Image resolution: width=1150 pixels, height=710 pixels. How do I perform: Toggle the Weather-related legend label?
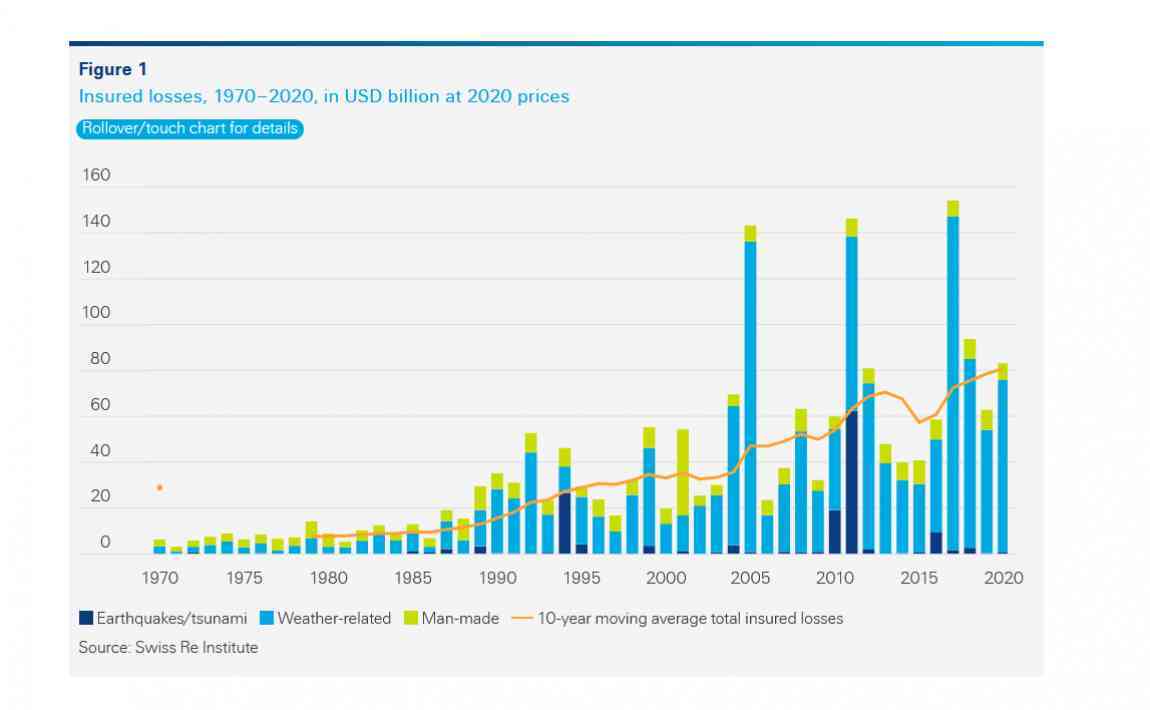coord(334,619)
